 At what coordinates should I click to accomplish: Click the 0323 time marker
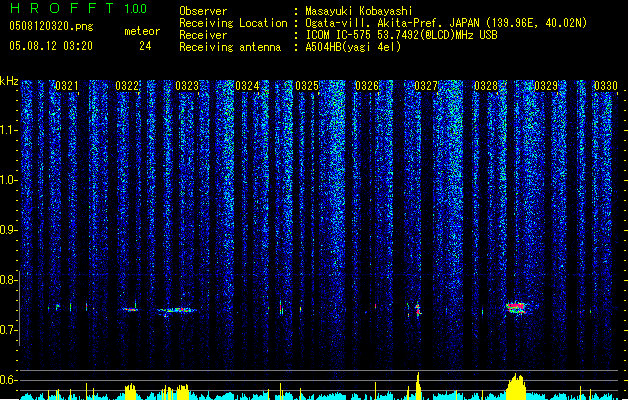187,86
